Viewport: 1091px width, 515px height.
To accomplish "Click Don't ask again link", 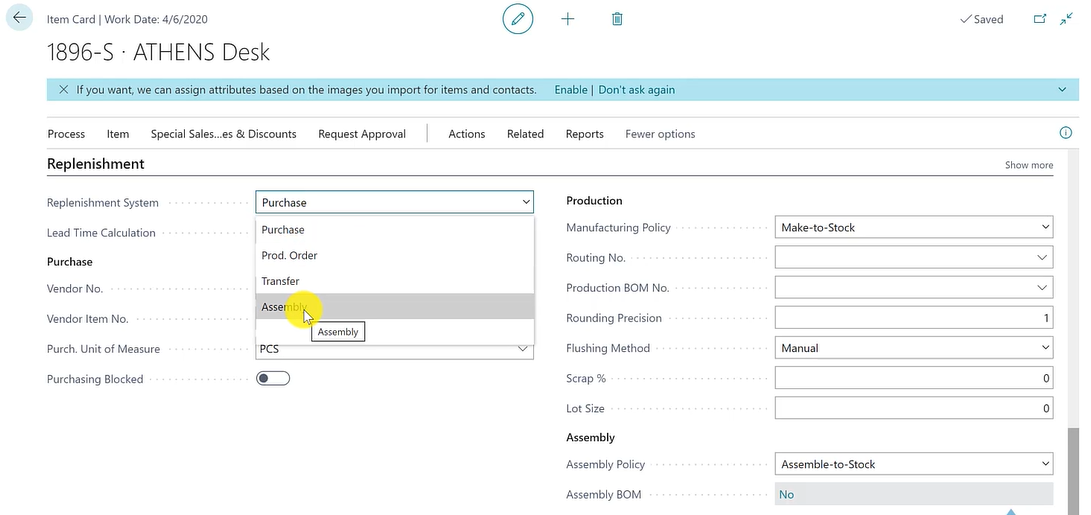I will click(x=637, y=90).
